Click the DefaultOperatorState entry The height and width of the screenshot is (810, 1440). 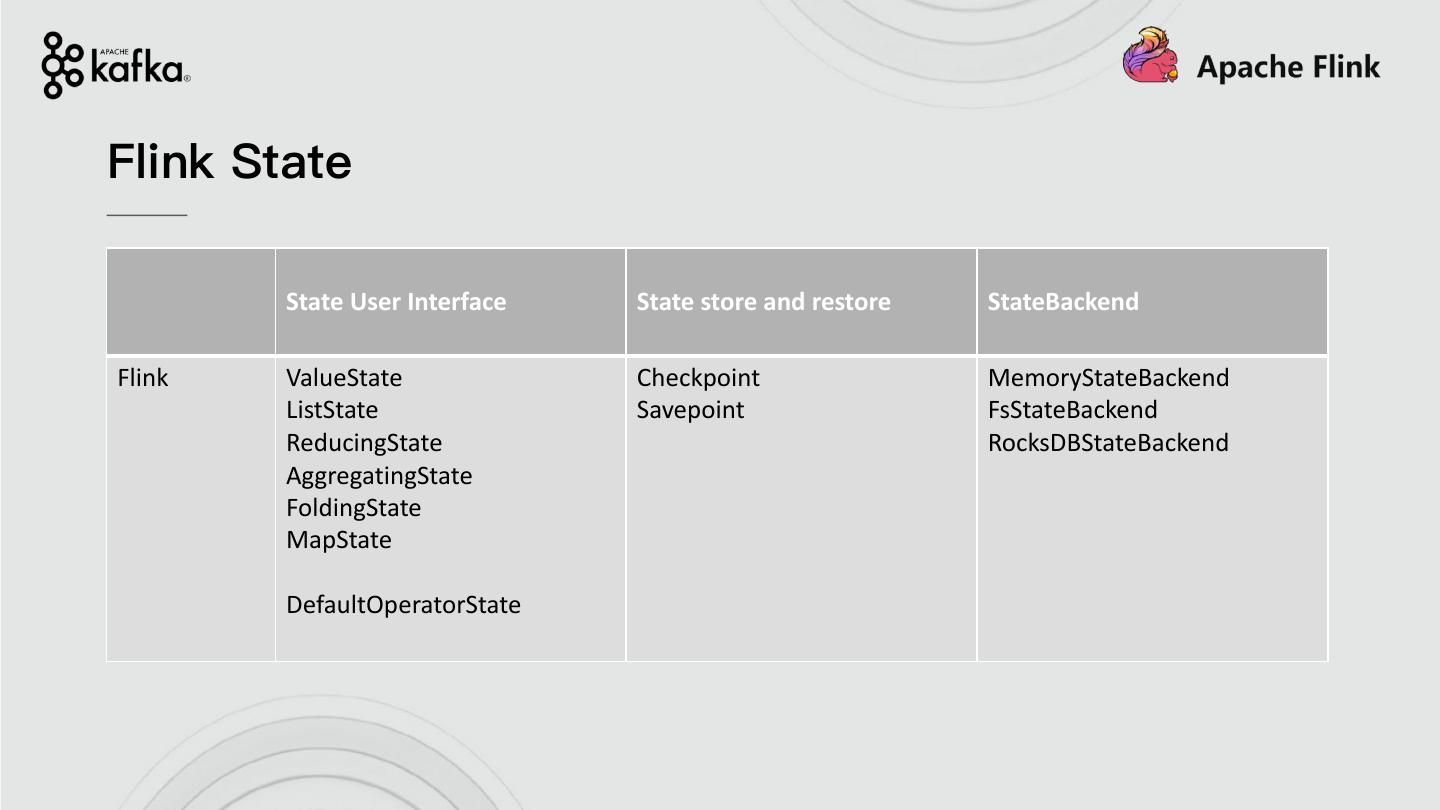(x=403, y=605)
